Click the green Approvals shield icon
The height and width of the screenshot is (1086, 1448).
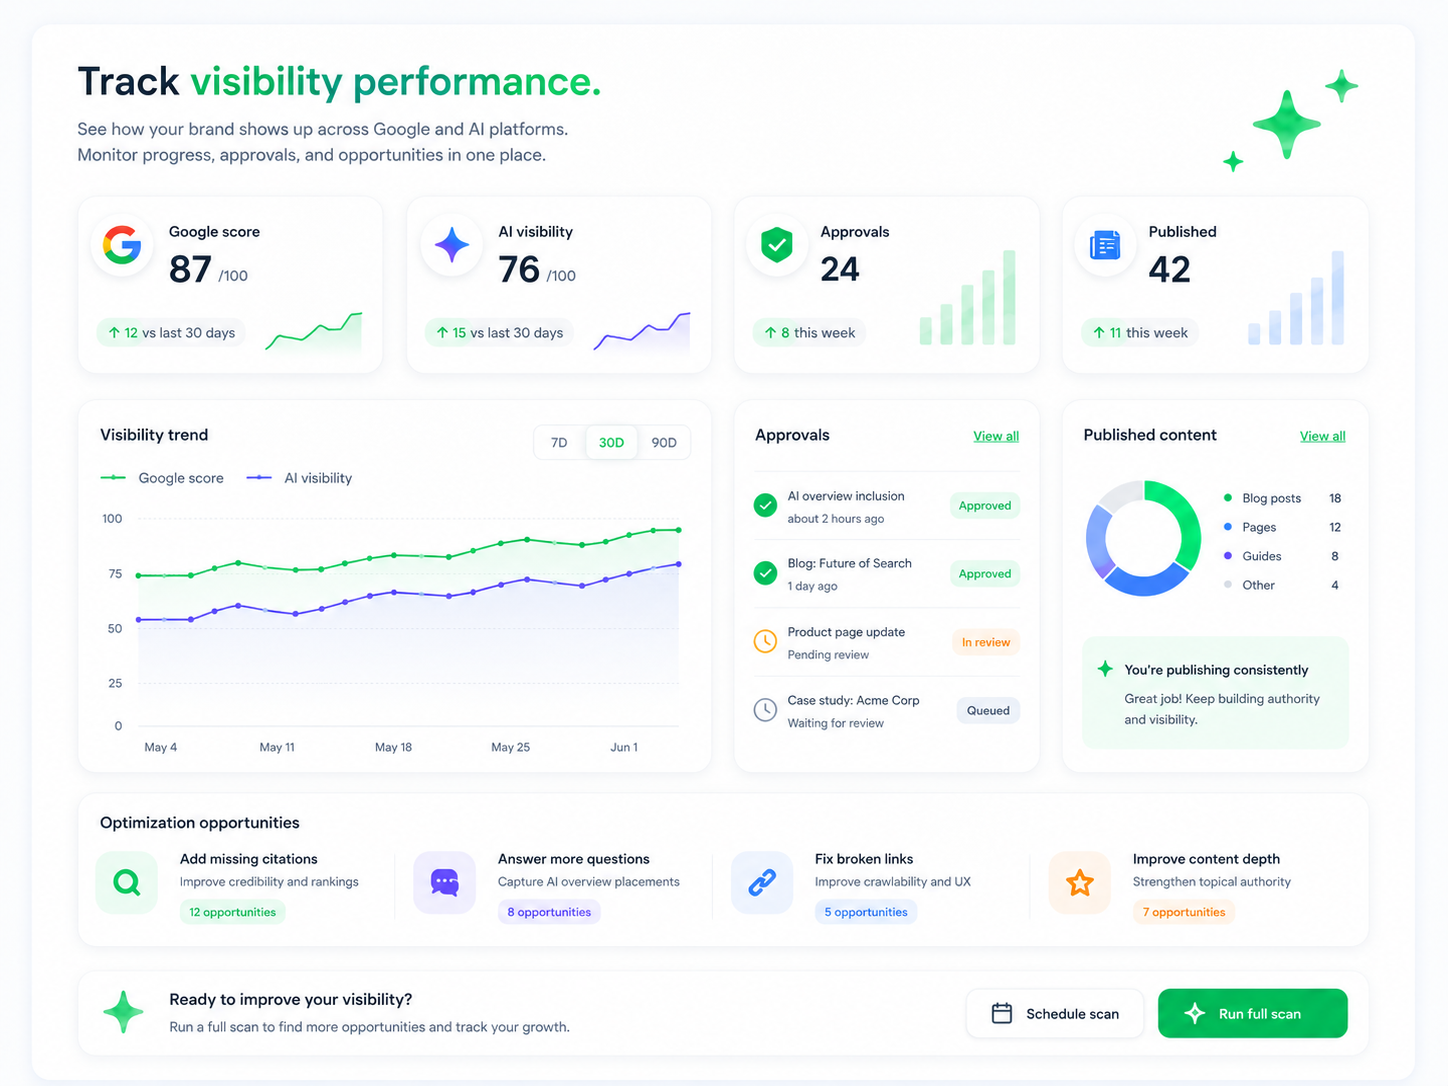point(777,245)
